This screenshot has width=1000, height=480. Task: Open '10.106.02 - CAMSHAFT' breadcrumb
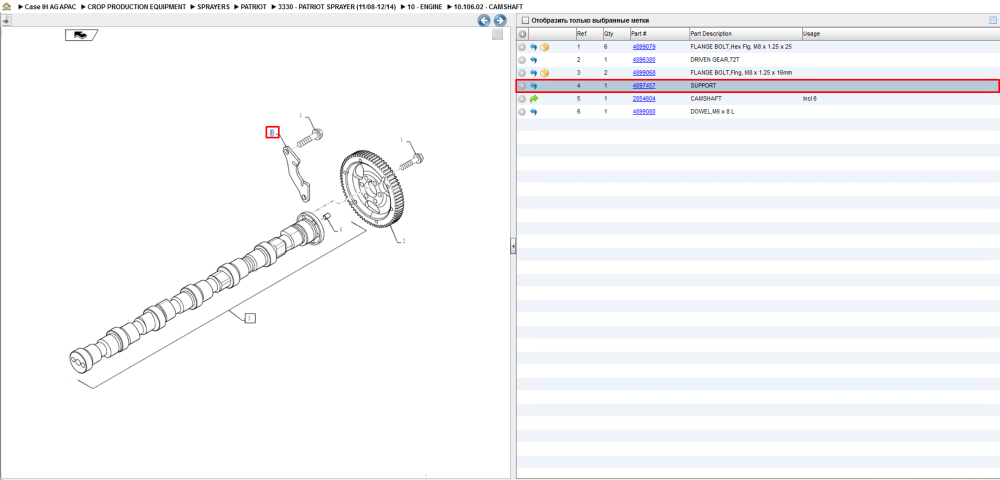coord(489,6)
